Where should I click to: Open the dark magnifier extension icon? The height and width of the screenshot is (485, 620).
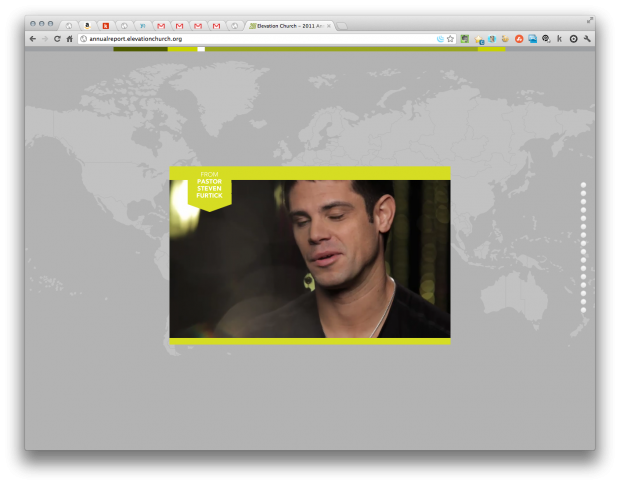pos(546,39)
